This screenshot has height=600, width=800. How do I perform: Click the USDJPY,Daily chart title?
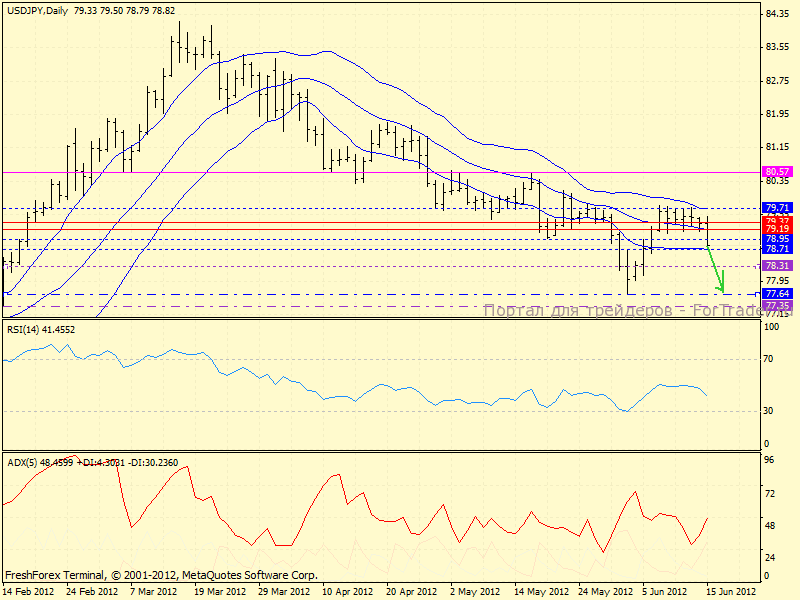(x=36, y=10)
